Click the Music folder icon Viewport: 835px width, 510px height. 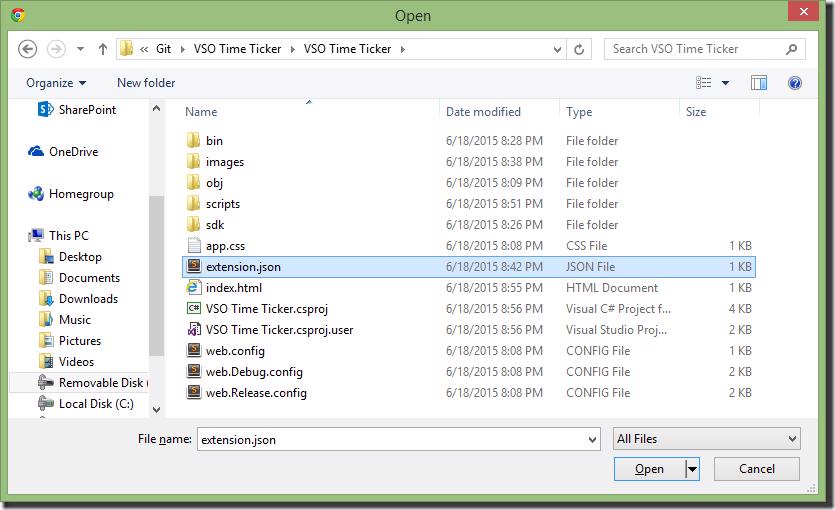click(x=46, y=319)
